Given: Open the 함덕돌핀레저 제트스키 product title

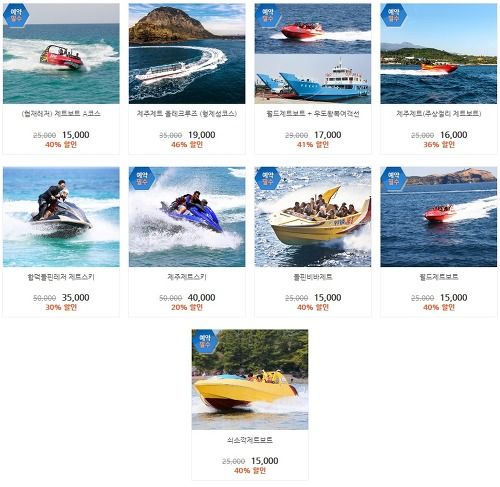Looking at the screenshot, I should pyautogui.click(x=61, y=277).
